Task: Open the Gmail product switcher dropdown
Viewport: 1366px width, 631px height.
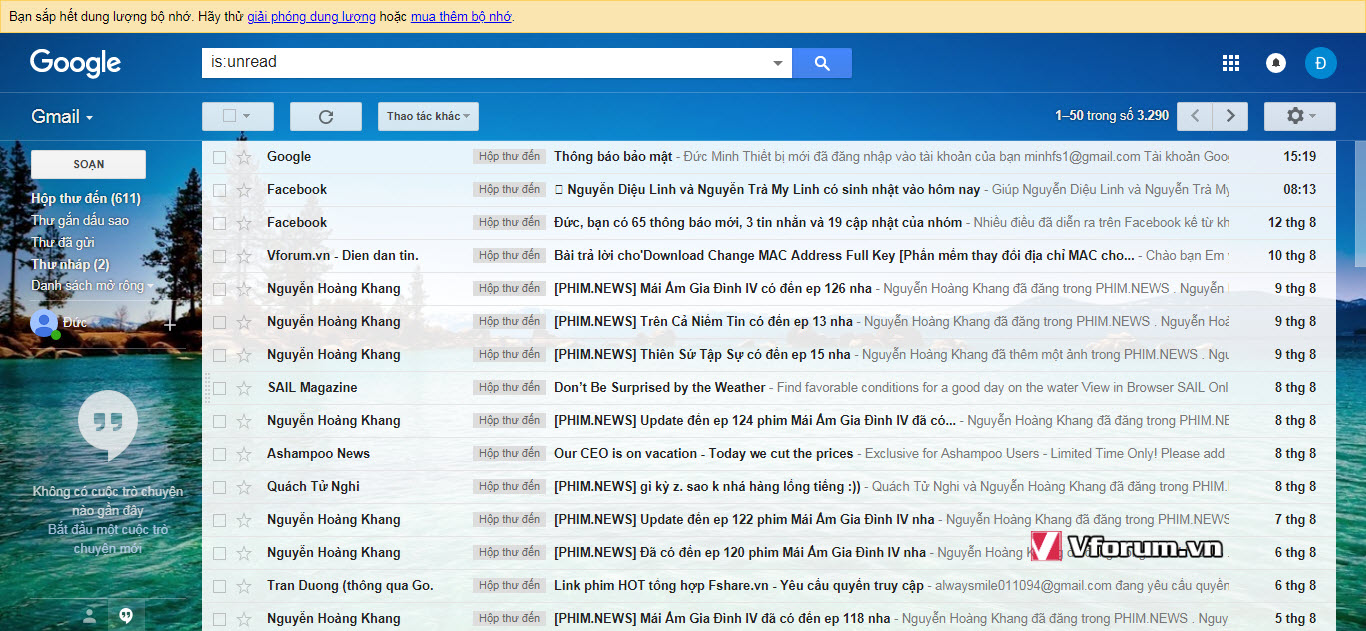Action: (62, 117)
